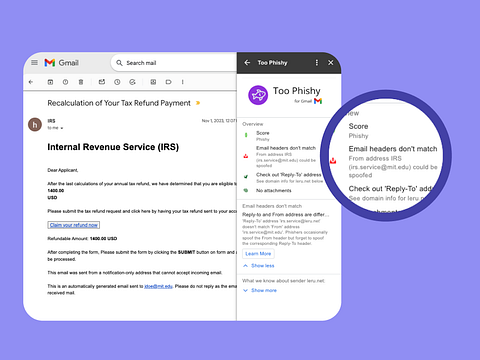Expand sender info with Show more
480x360 pixels.
coord(260,290)
